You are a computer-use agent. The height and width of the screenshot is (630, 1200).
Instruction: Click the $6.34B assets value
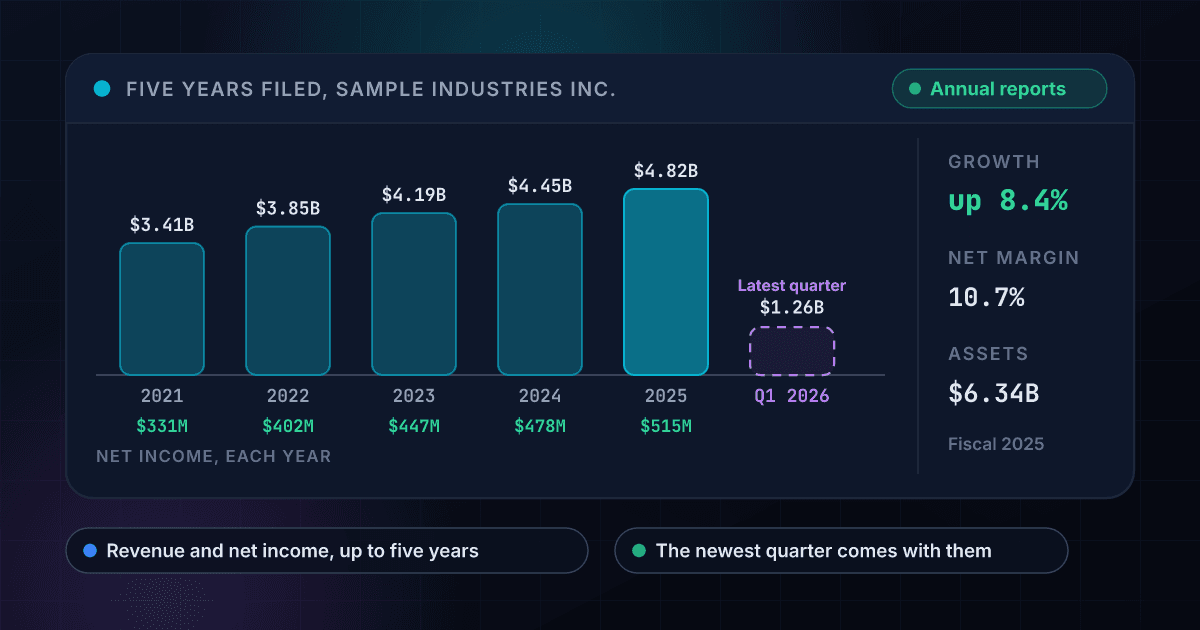[994, 393]
